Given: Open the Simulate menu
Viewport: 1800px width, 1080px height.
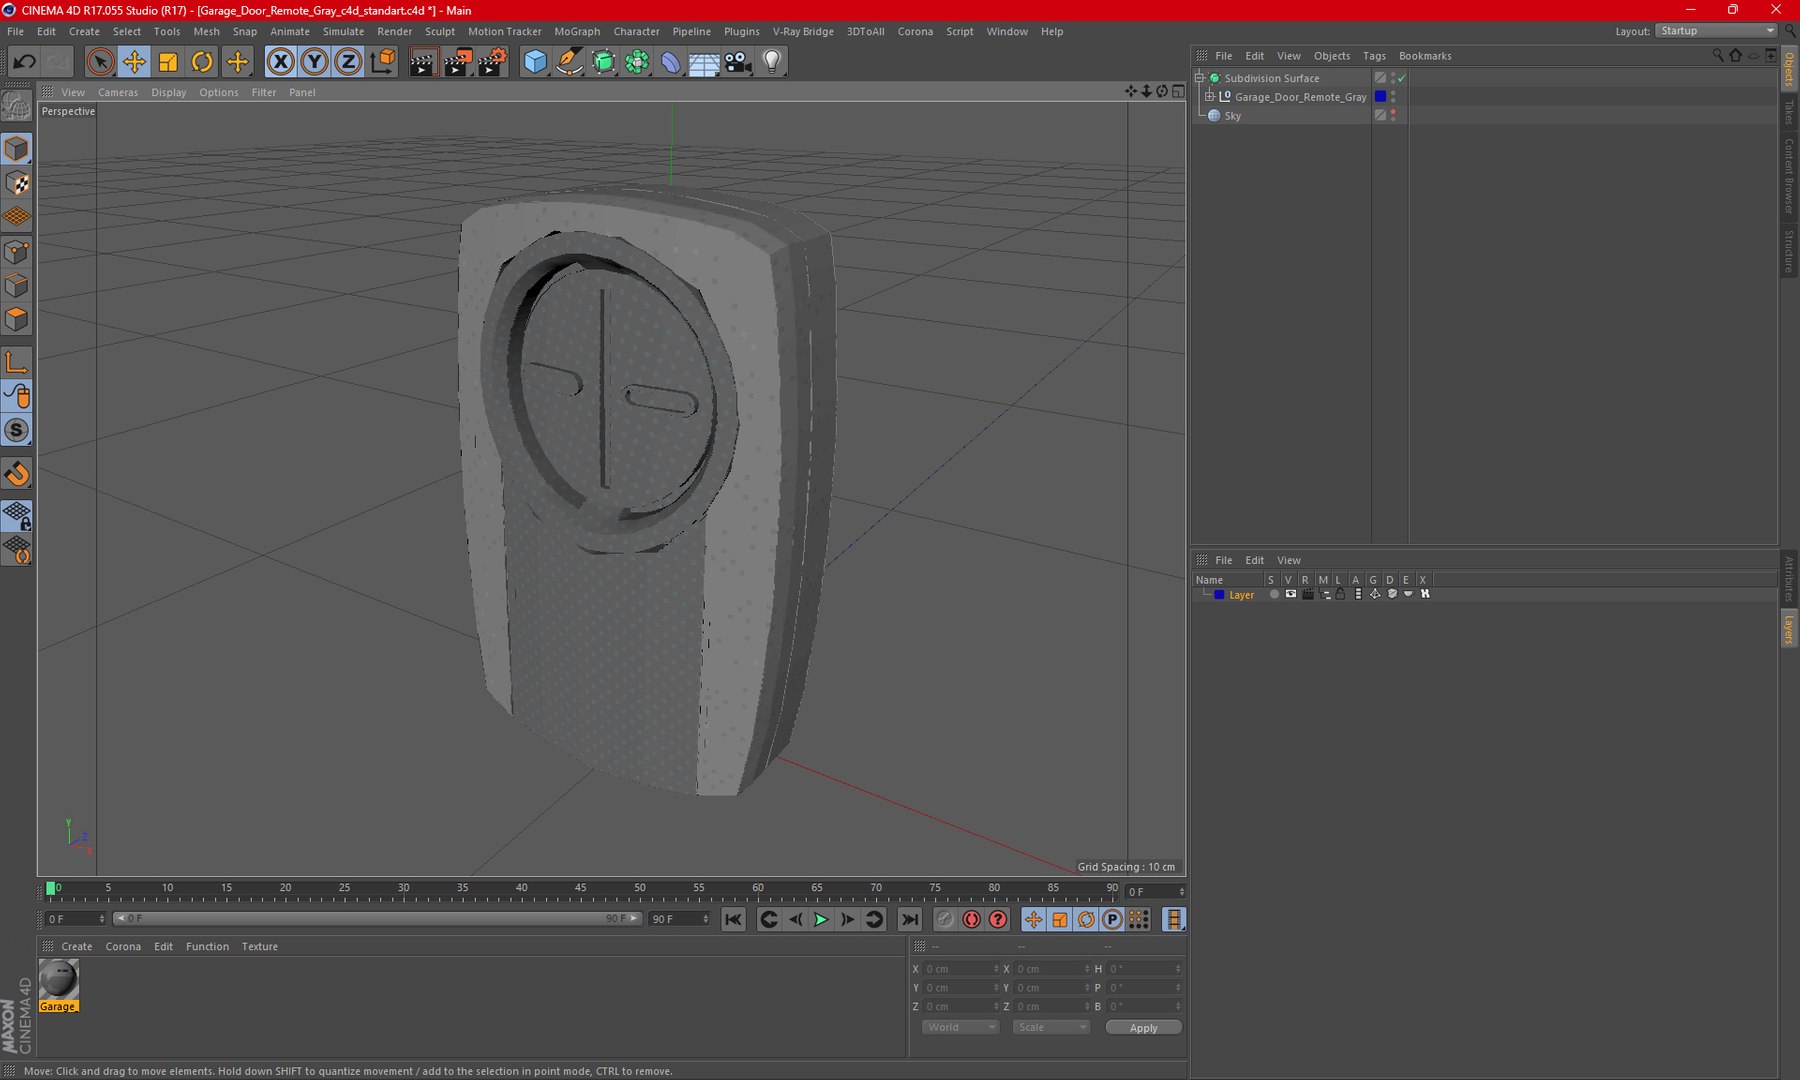Looking at the screenshot, I should click(343, 32).
